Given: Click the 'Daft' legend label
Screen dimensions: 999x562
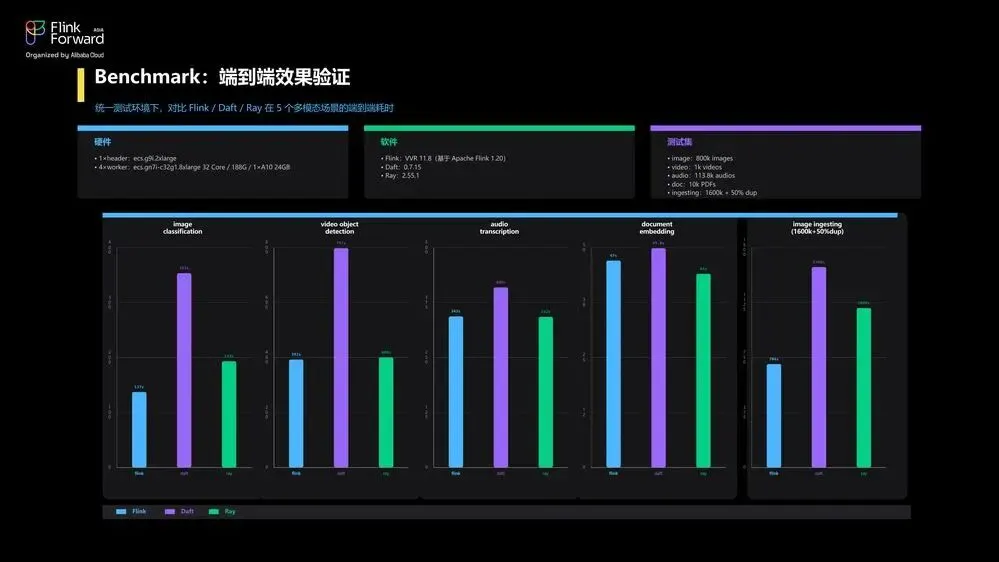Looking at the screenshot, I should pos(187,511).
